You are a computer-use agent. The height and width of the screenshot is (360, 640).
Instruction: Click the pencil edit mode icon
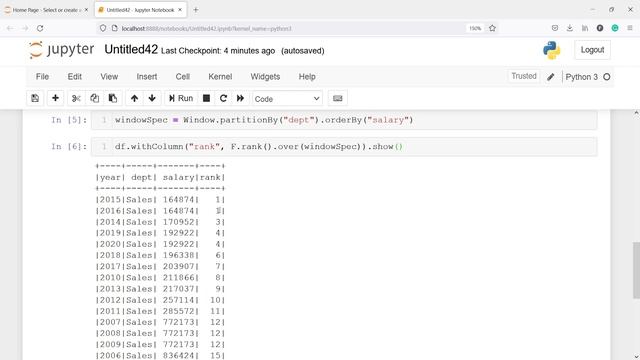click(x=551, y=77)
